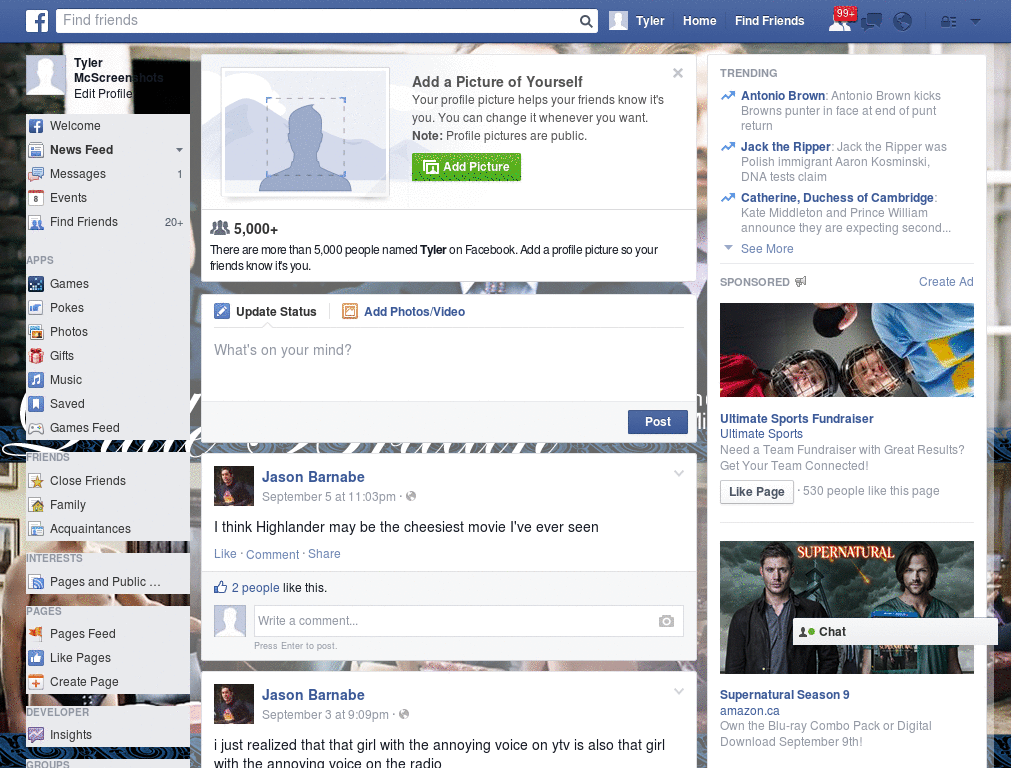Click Edit Profile under Tyler McScreenshots
1024x768 pixels.
[x=103, y=93]
